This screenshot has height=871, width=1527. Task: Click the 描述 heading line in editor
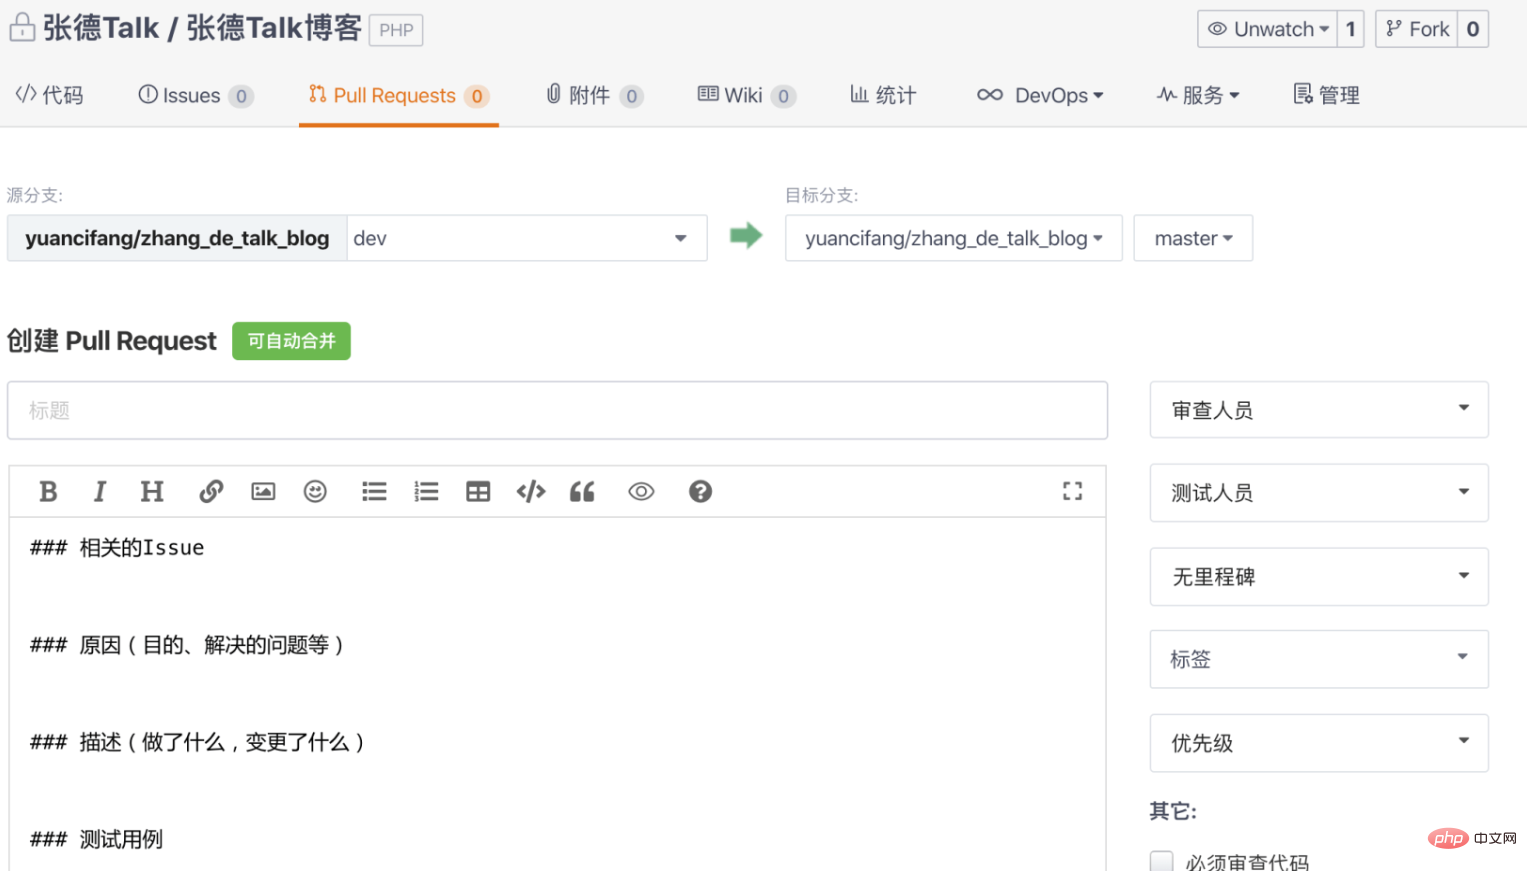click(197, 742)
